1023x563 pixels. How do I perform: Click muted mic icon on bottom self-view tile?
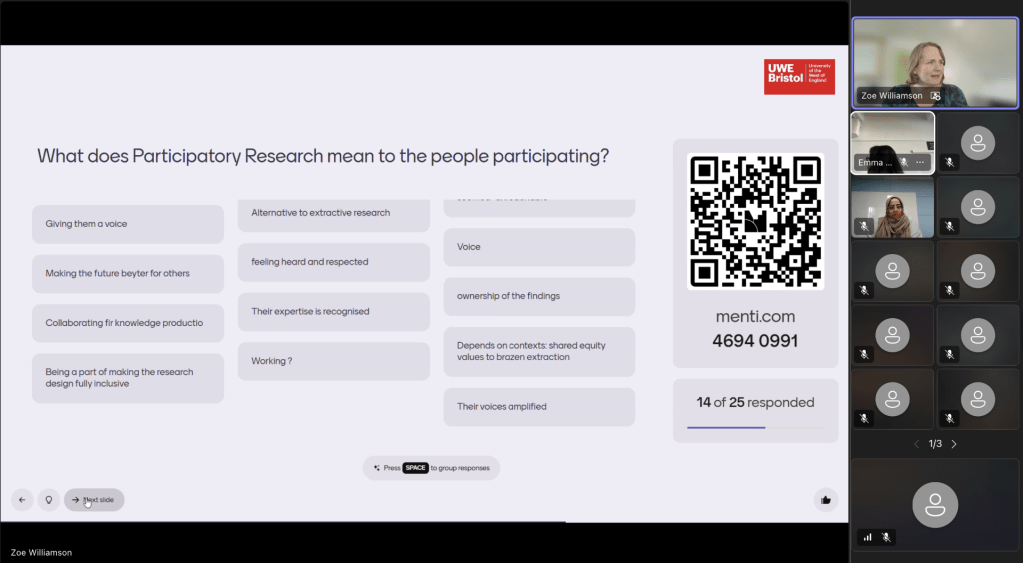886,537
